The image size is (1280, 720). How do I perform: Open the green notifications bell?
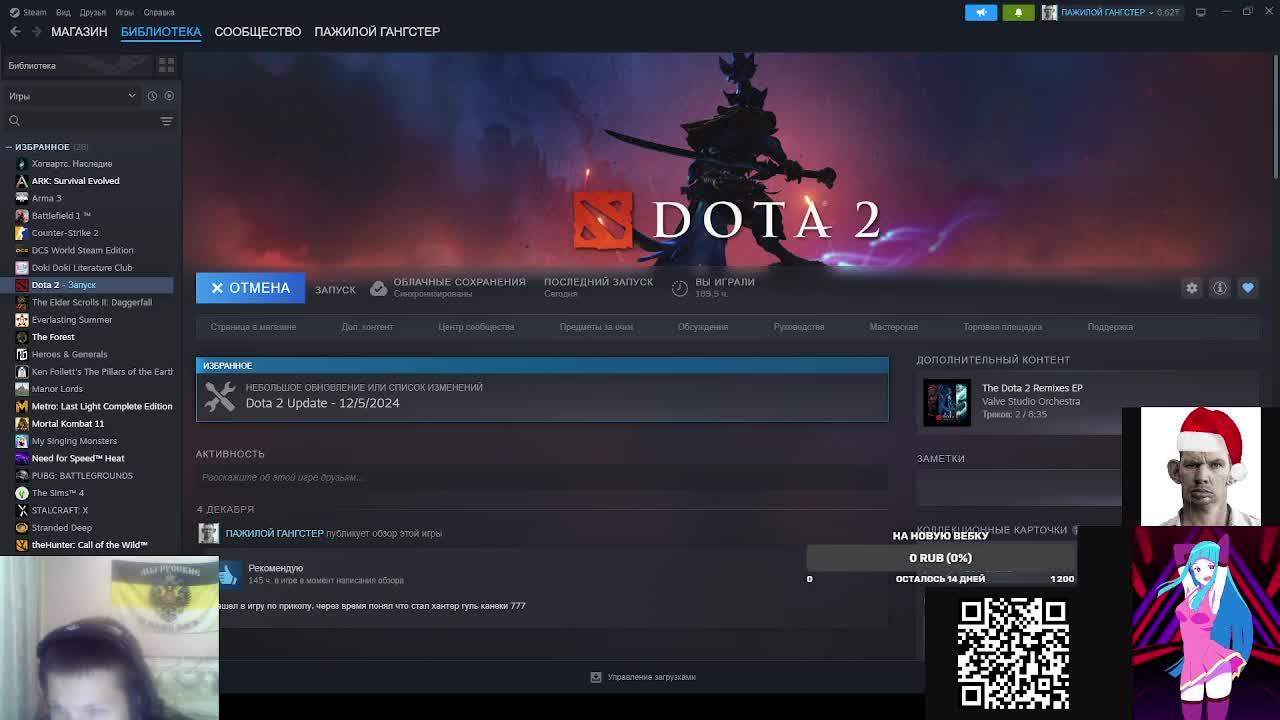(x=1018, y=12)
